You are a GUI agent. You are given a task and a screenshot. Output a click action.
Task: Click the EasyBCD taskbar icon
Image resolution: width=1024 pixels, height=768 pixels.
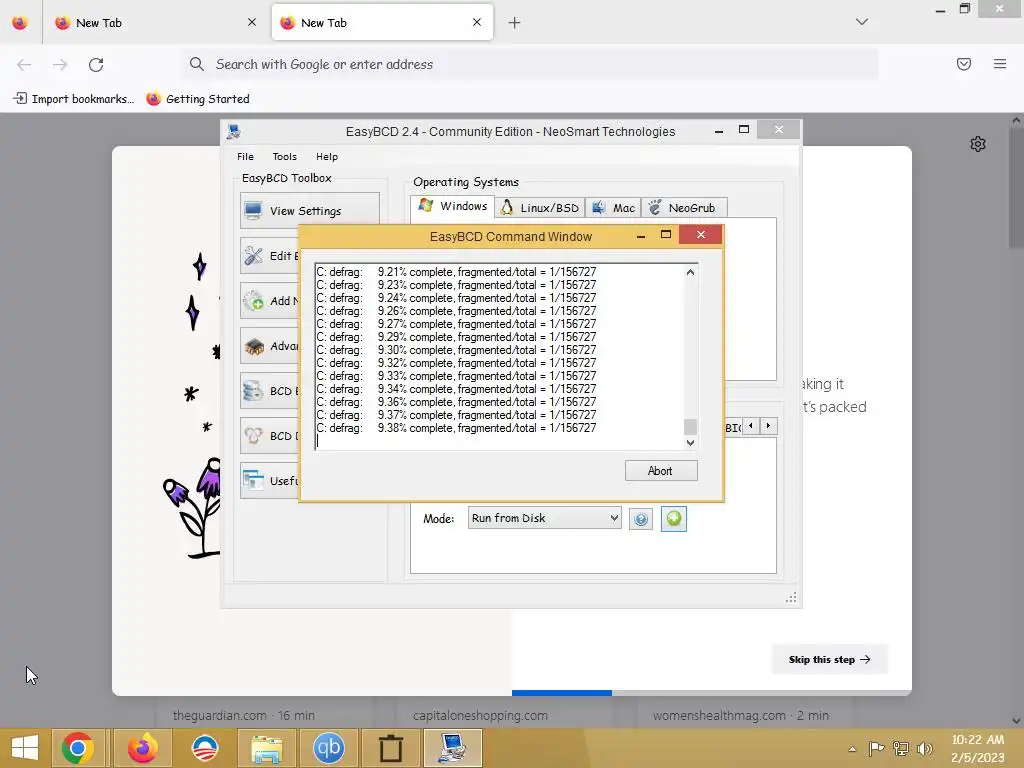[x=453, y=748]
